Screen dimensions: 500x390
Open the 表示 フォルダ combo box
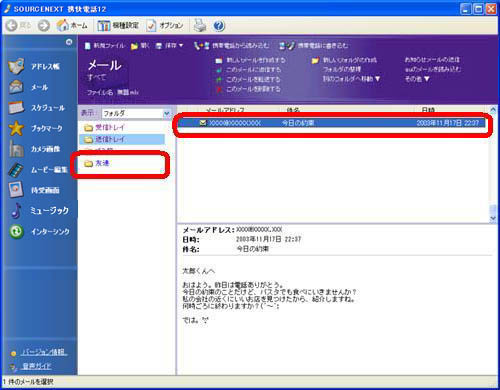pyautogui.click(x=137, y=114)
